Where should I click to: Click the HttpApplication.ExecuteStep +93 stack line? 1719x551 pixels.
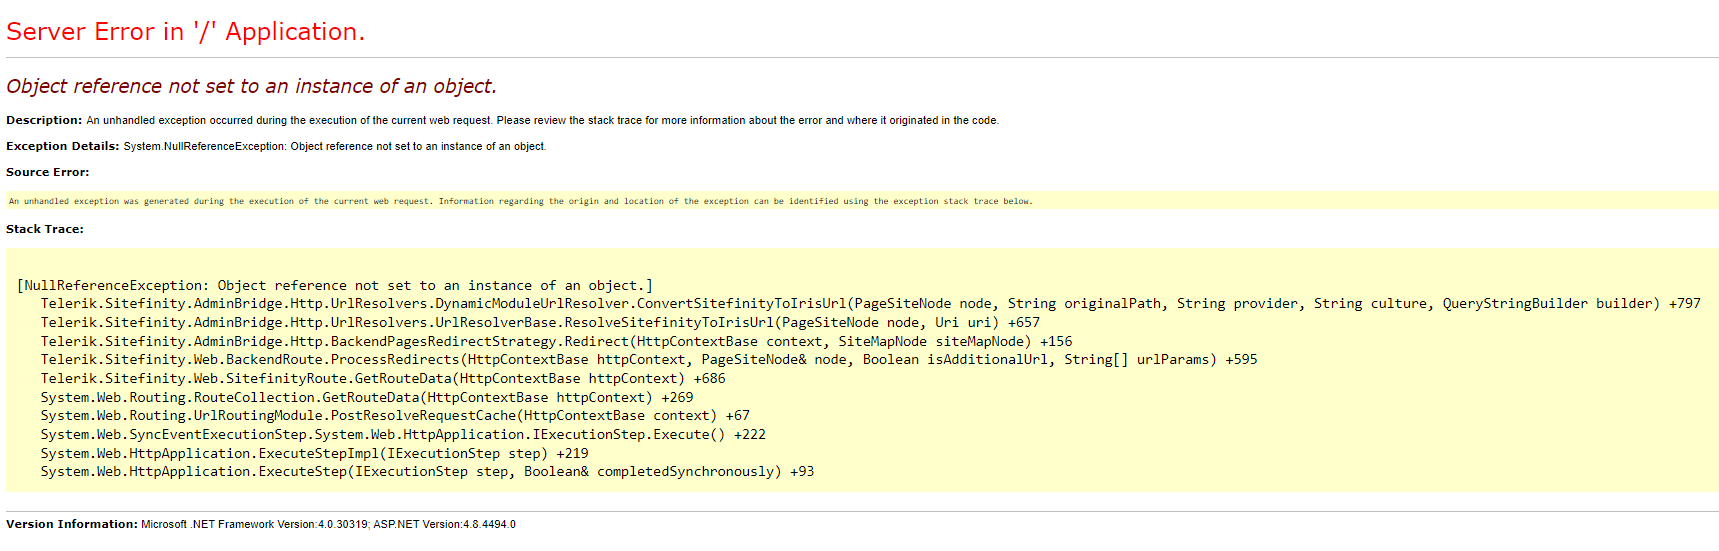pos(427,472)
